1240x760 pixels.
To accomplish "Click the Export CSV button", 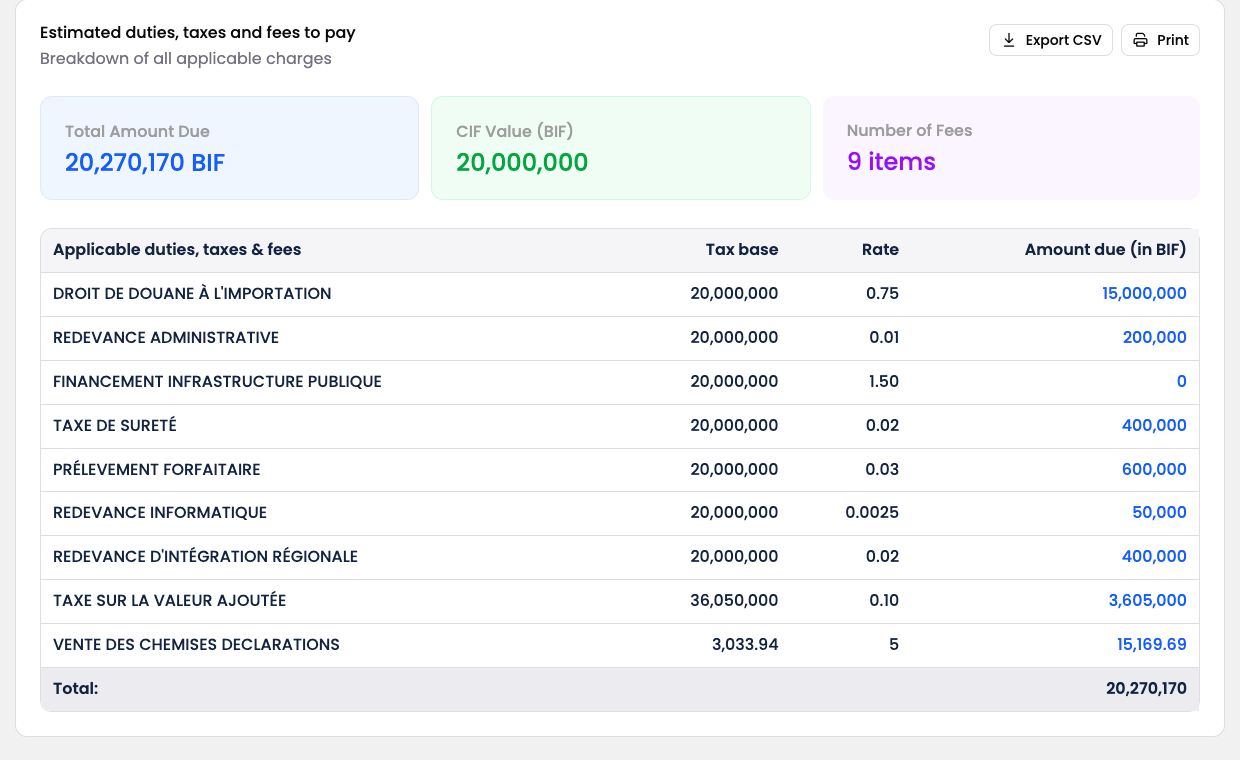I will coord(1050,40).
